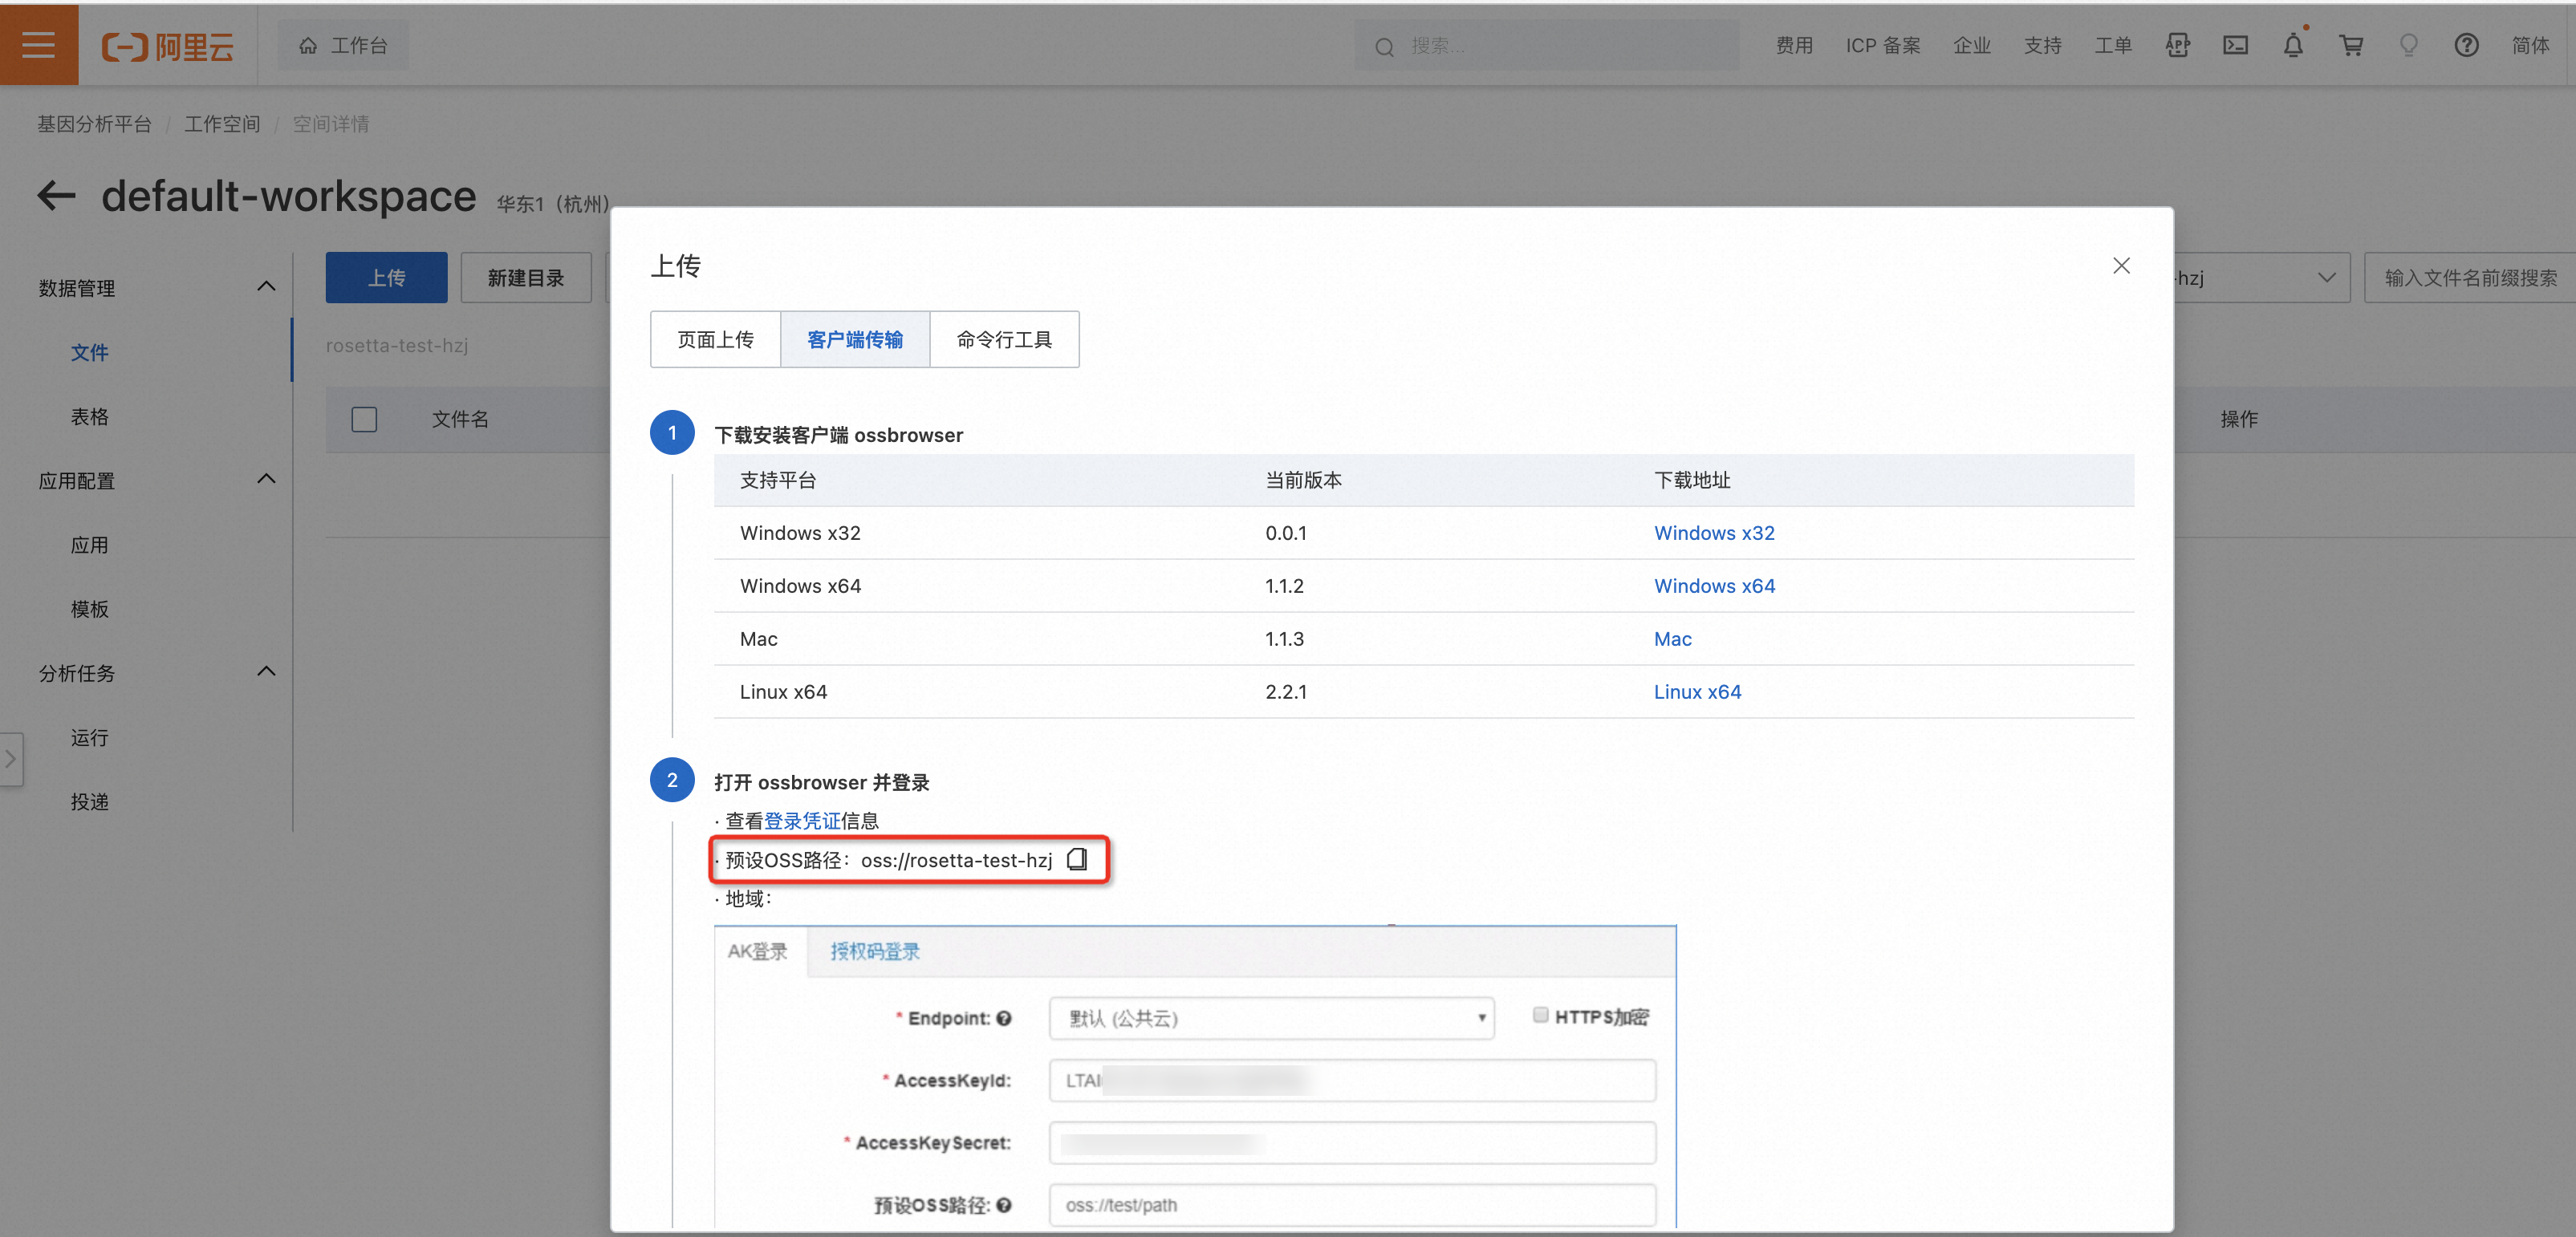This screenshot has width=2576, height=1237.
Task: Open the shopping cart icon
Action: coord(2351,45)
